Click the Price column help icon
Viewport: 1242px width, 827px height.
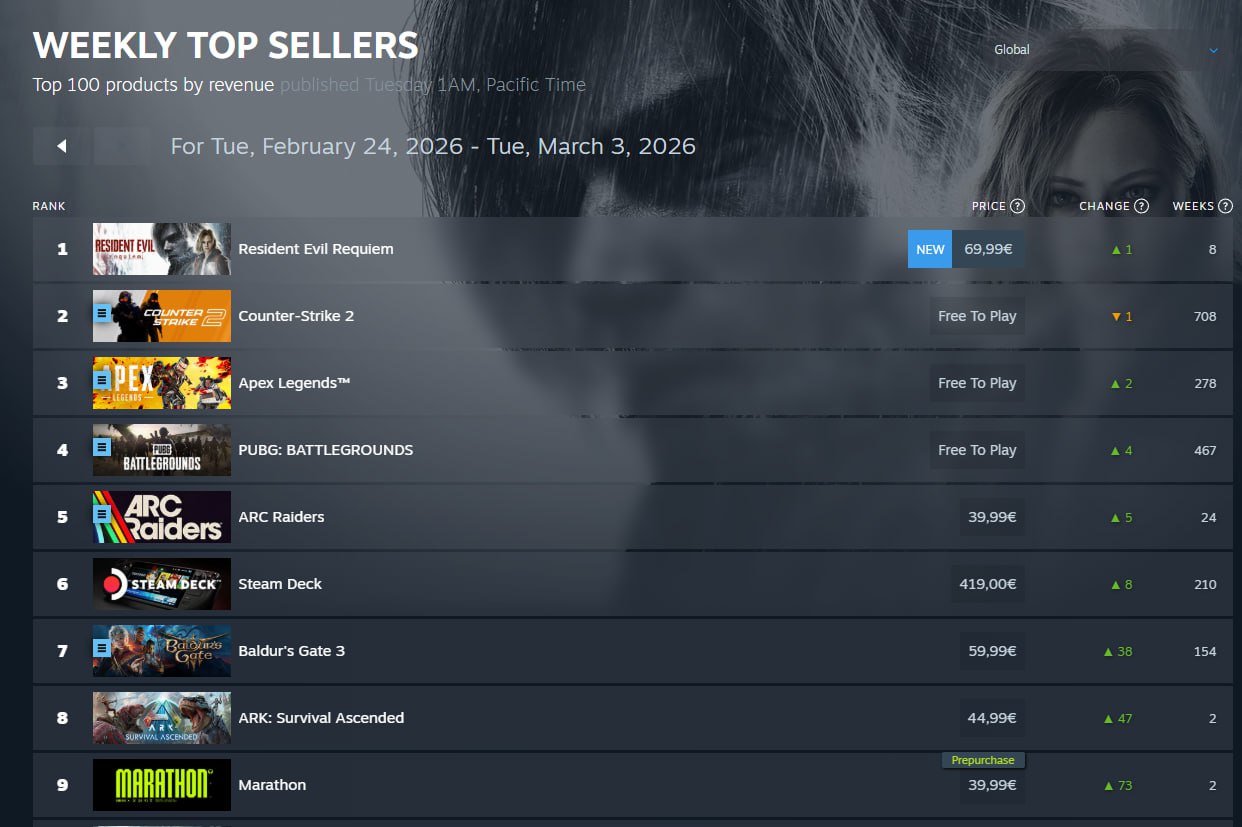(1017, 206)
